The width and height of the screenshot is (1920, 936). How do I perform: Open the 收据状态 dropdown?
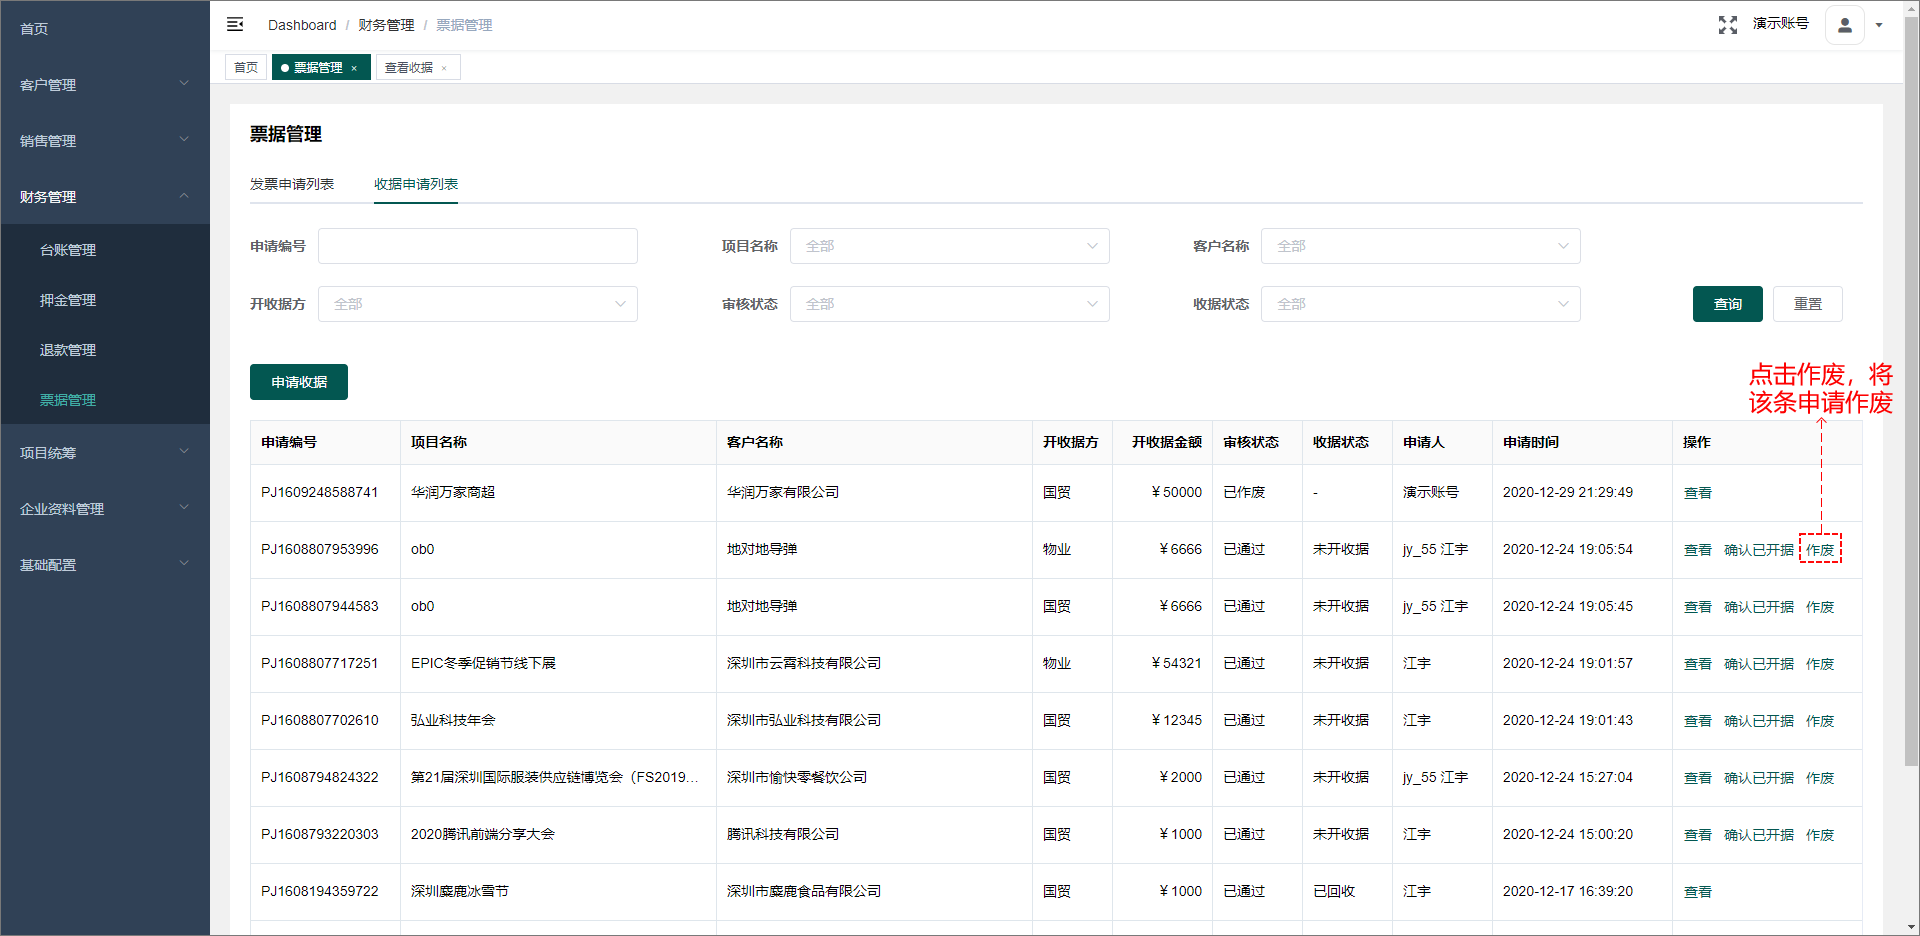coord(1421,304)
